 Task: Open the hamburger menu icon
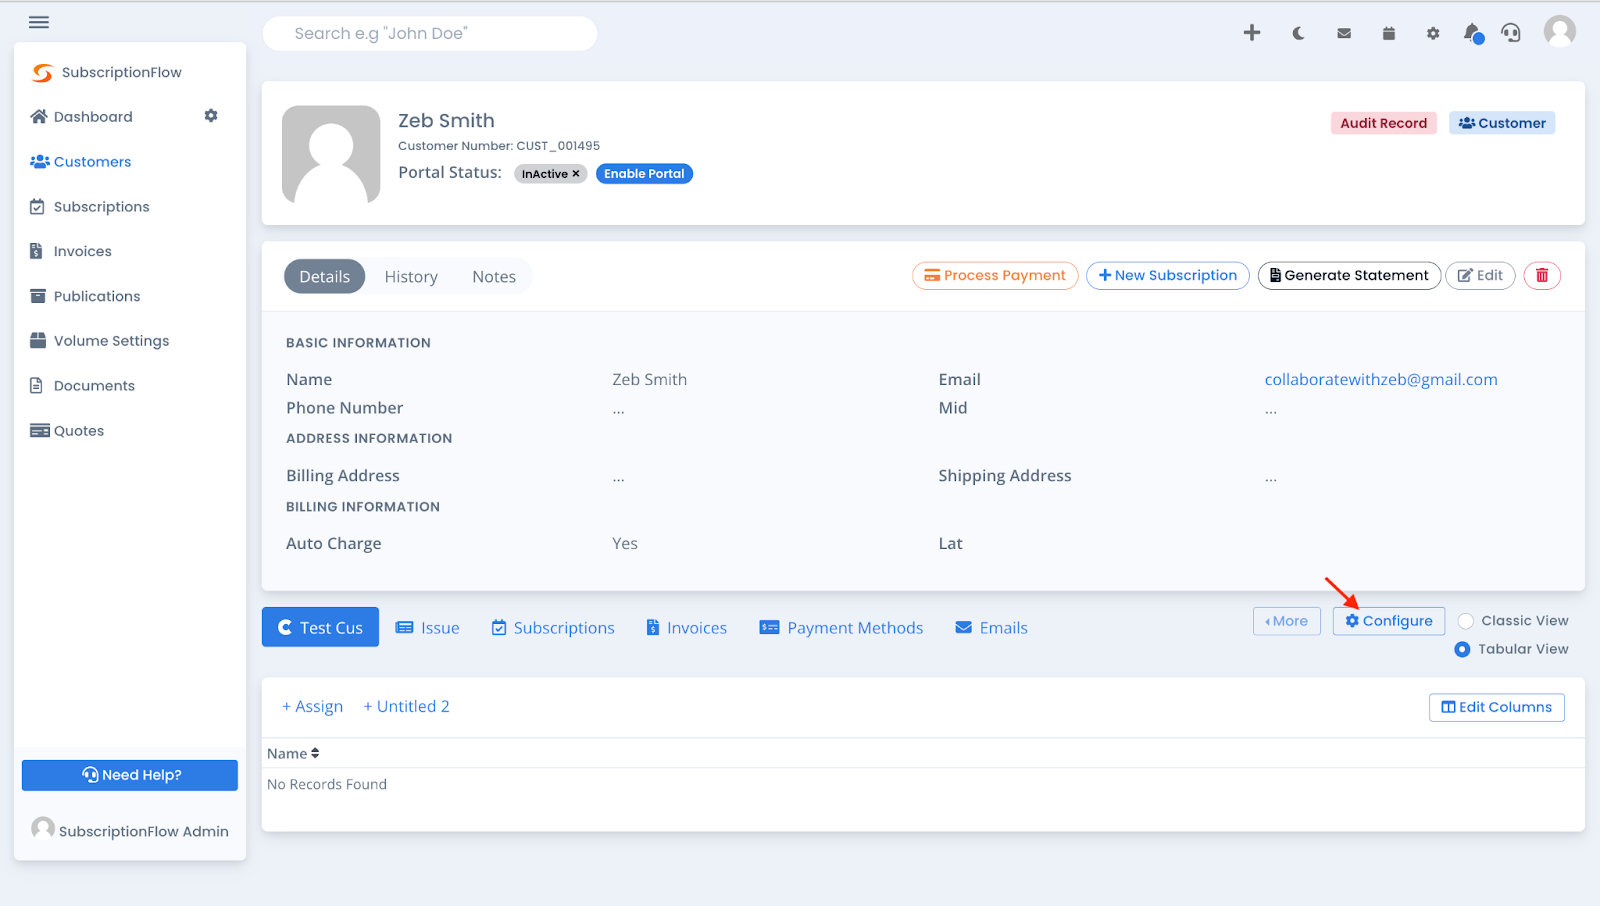coord(39,22)
